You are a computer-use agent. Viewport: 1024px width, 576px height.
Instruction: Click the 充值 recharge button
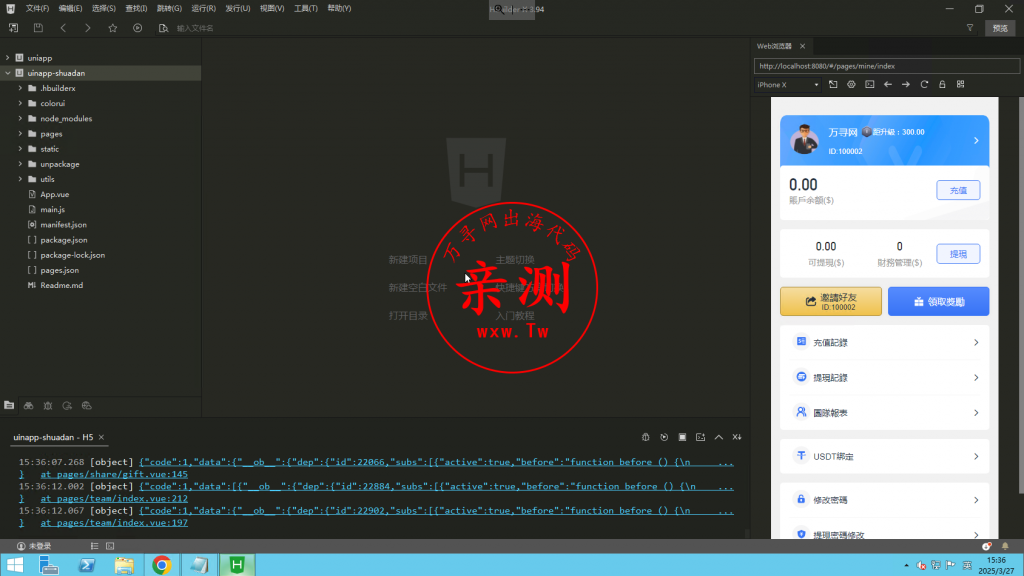pyautogui.click(x=959, y=189)
